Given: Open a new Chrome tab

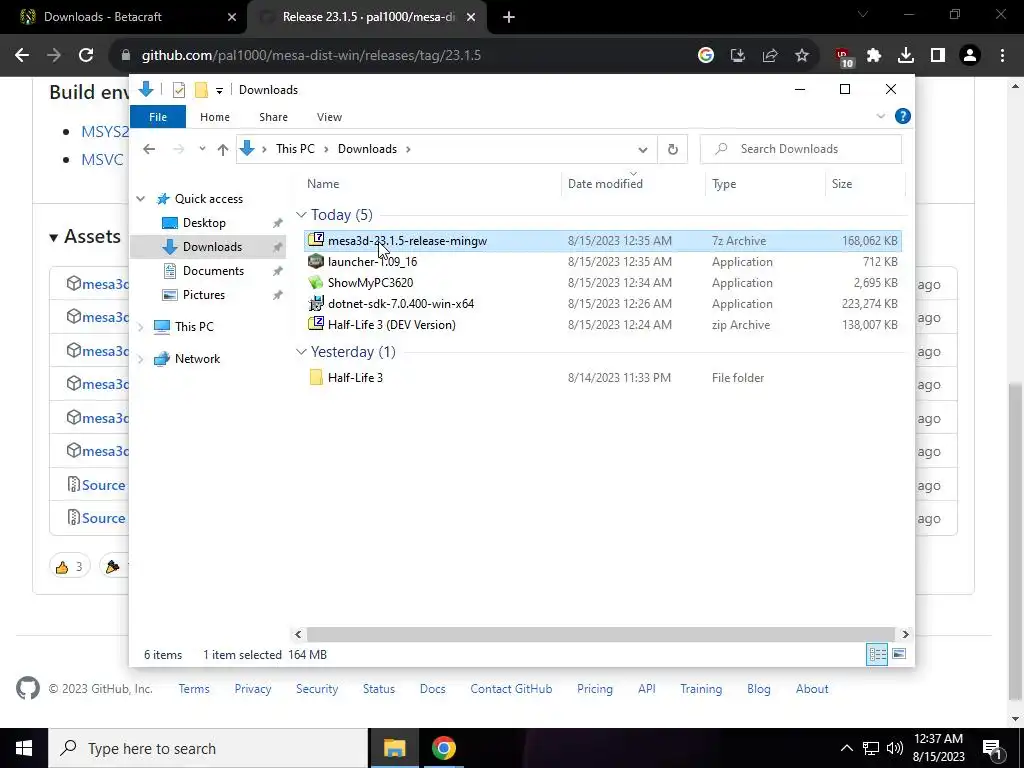Looking at the screenshot, I should point(509,17).
